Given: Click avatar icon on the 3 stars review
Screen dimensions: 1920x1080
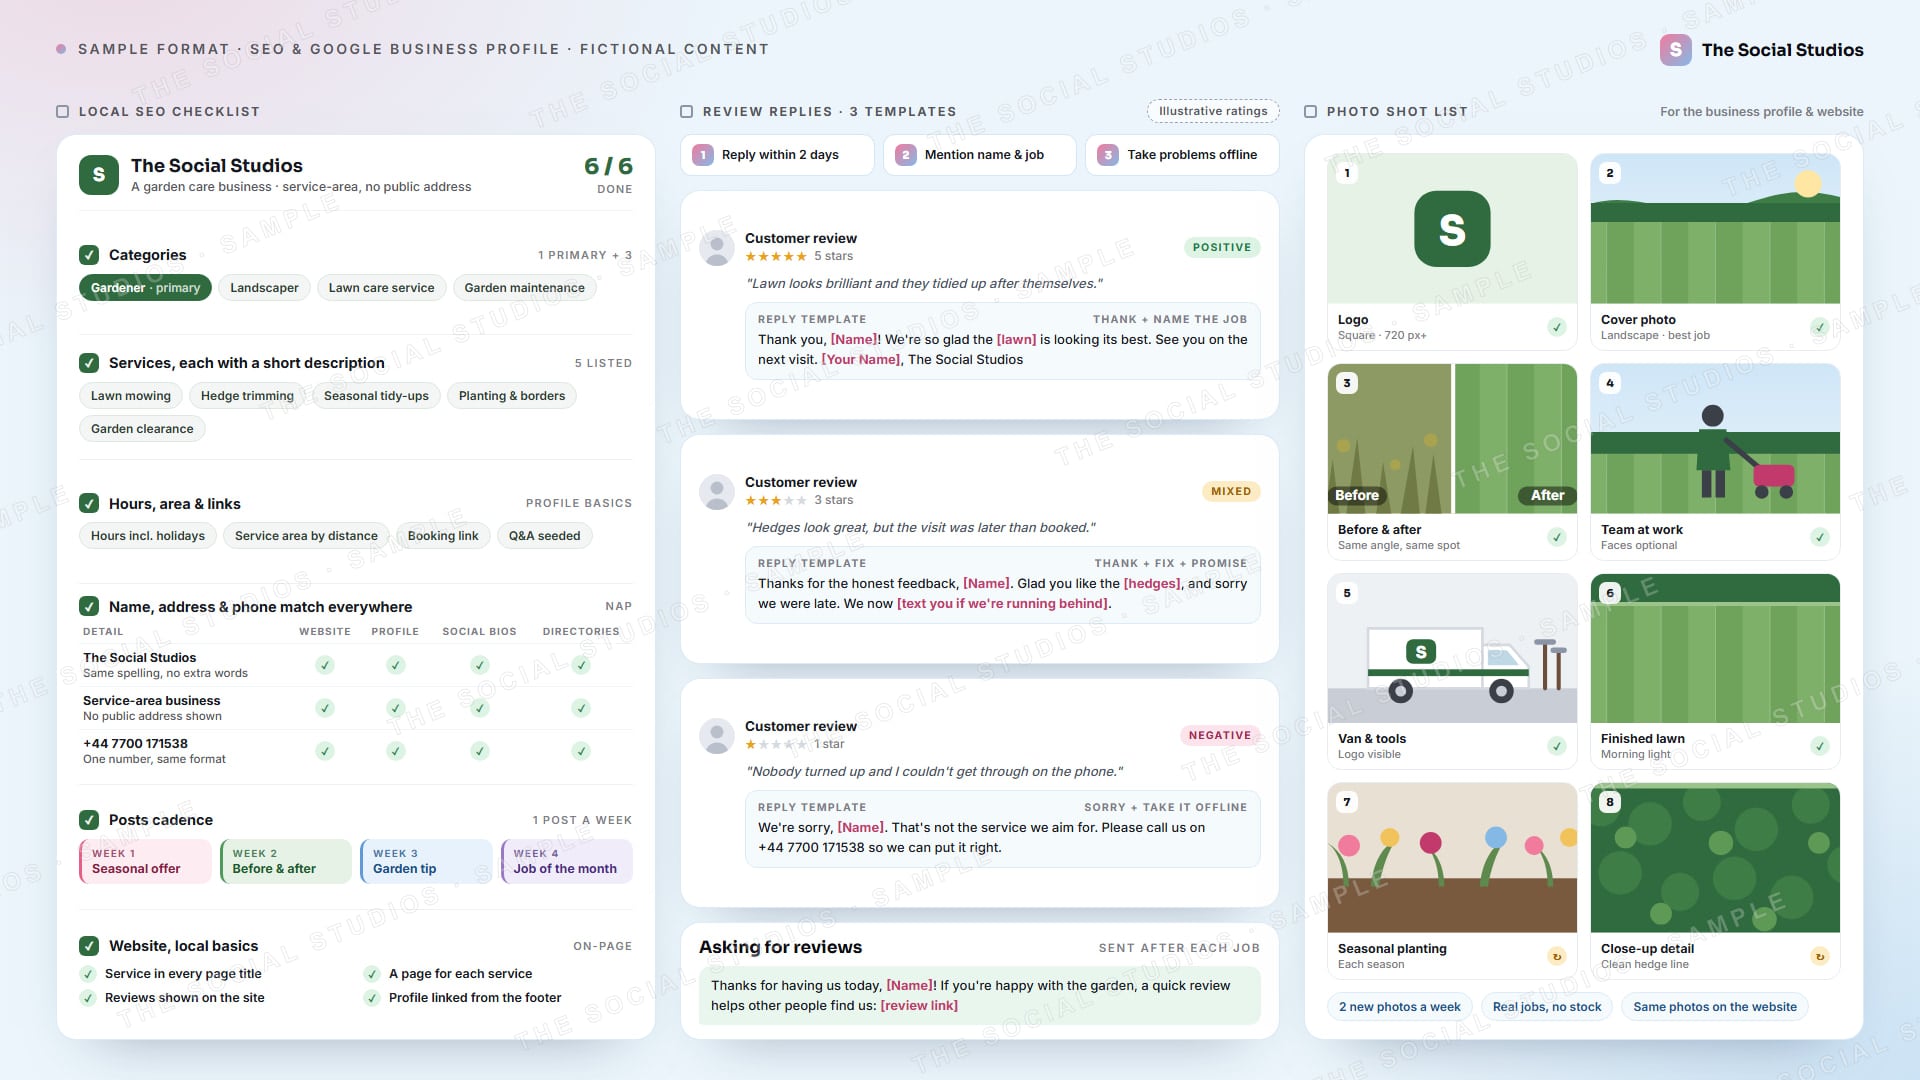Looking at the screenshot, I should coord(717,491).
